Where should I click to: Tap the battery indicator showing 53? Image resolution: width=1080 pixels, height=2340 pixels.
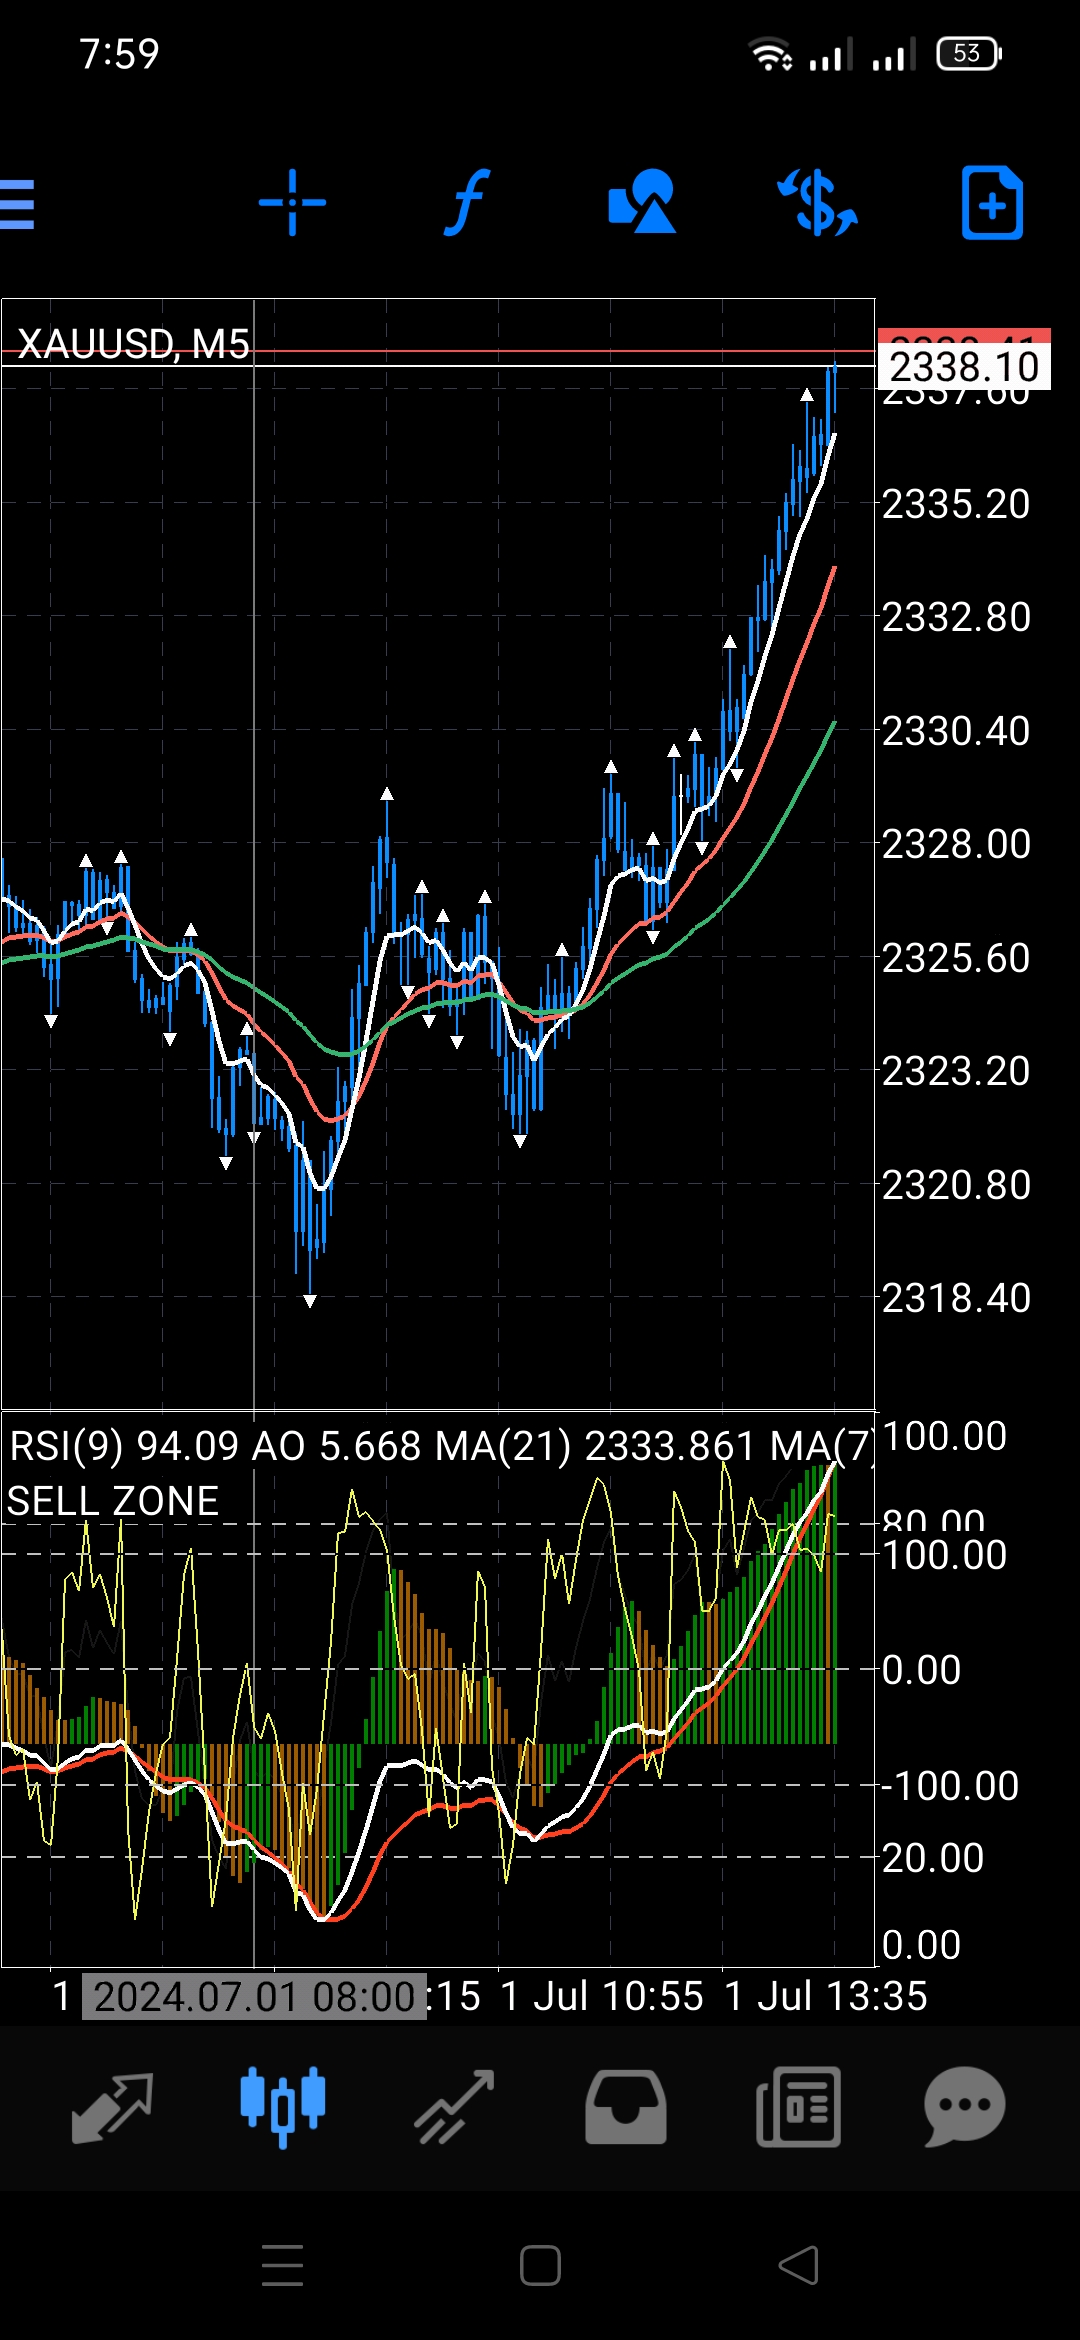coord(968,54)
